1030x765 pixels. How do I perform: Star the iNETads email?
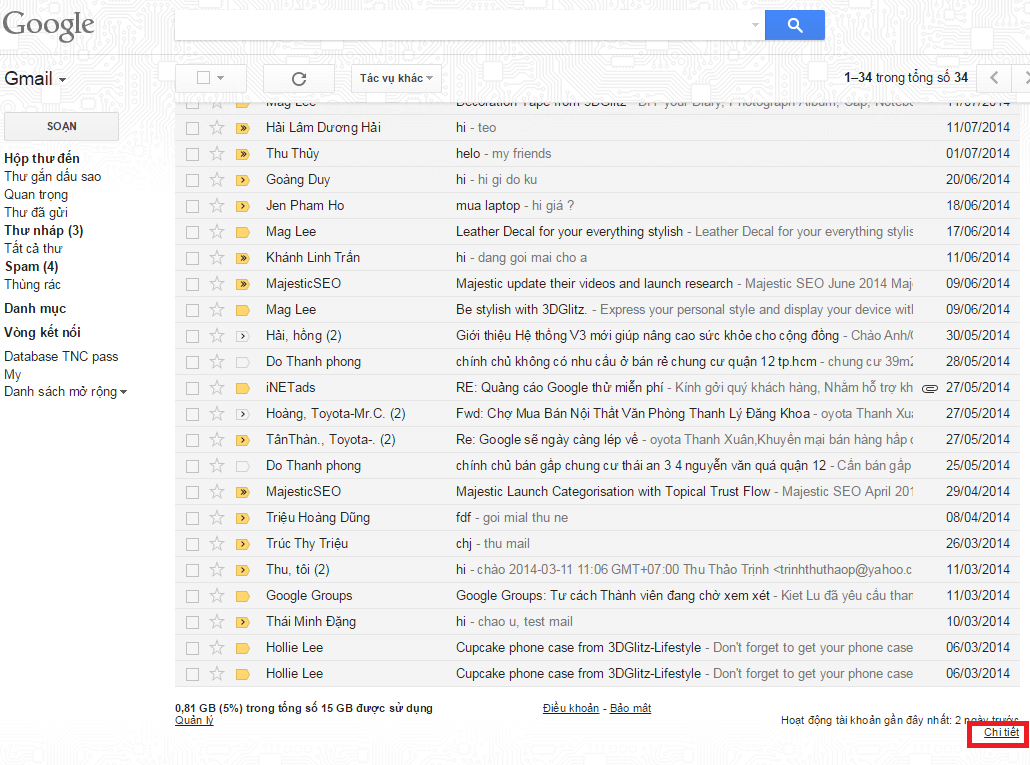(x=217, y=387)
